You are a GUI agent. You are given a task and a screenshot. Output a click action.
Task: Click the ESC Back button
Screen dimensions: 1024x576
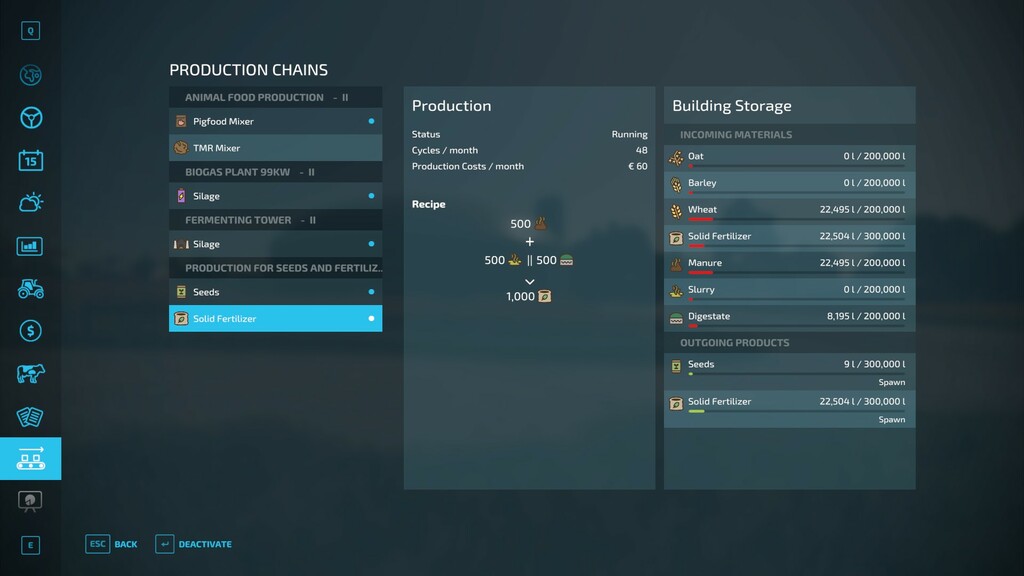coord(112,544)
